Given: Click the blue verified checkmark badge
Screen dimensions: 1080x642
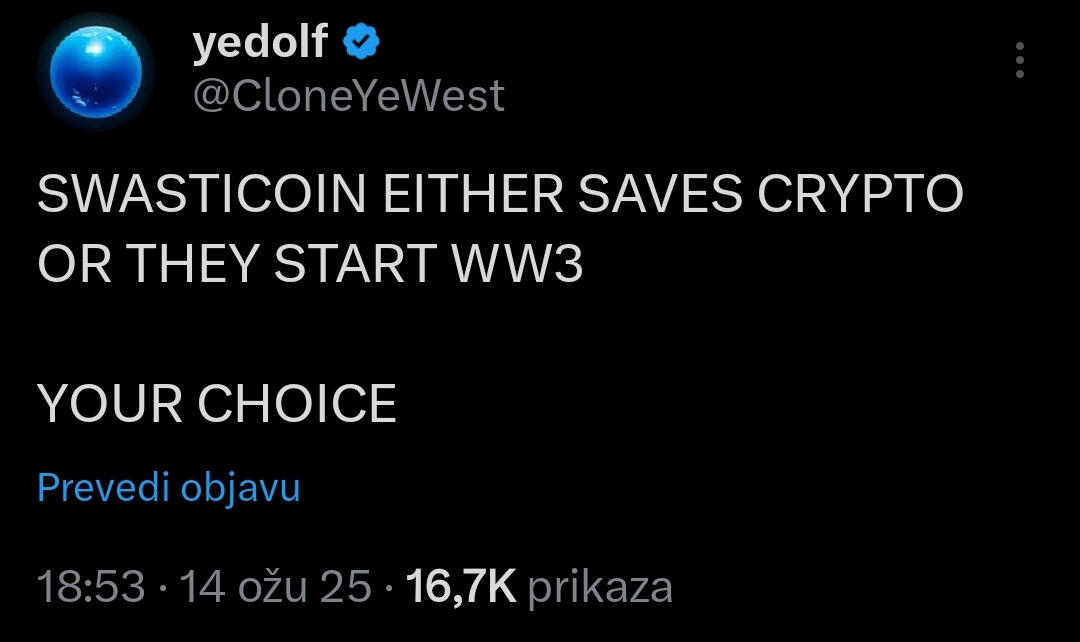Looking at the screenshot, I should click(361, 42).
